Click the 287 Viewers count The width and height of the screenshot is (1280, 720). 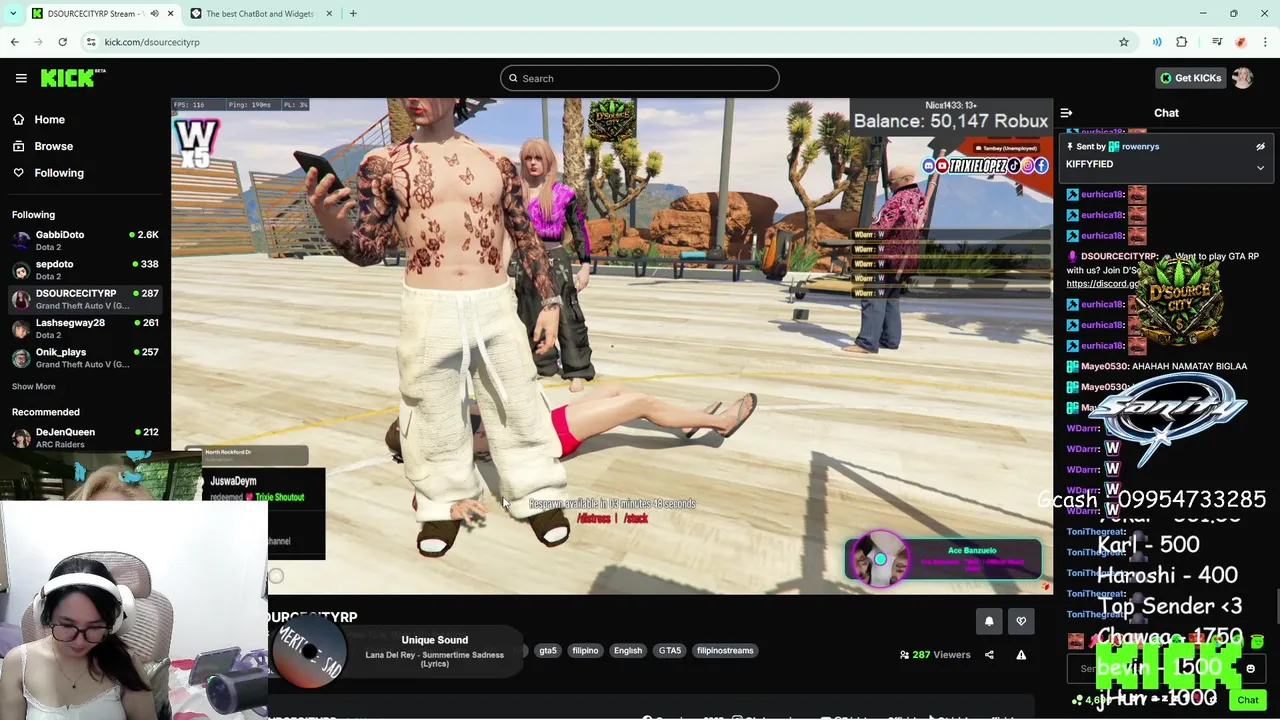[x=935, y=655]
